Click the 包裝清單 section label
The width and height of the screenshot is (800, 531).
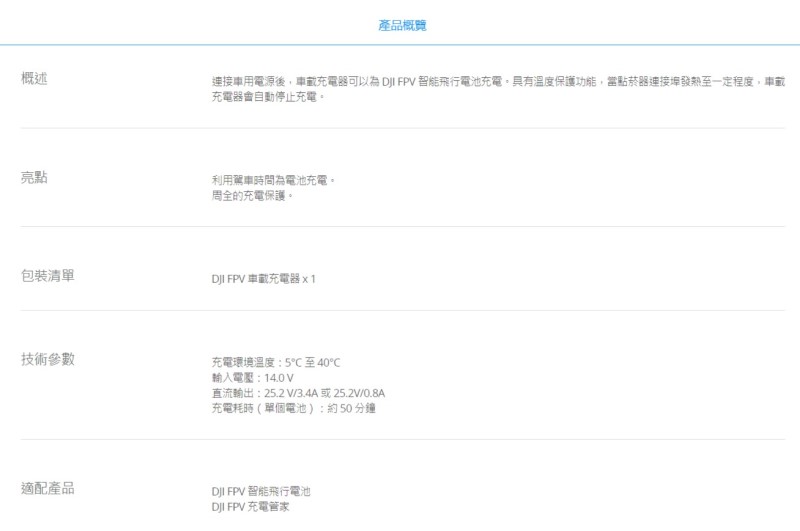(x=47, y=275)
